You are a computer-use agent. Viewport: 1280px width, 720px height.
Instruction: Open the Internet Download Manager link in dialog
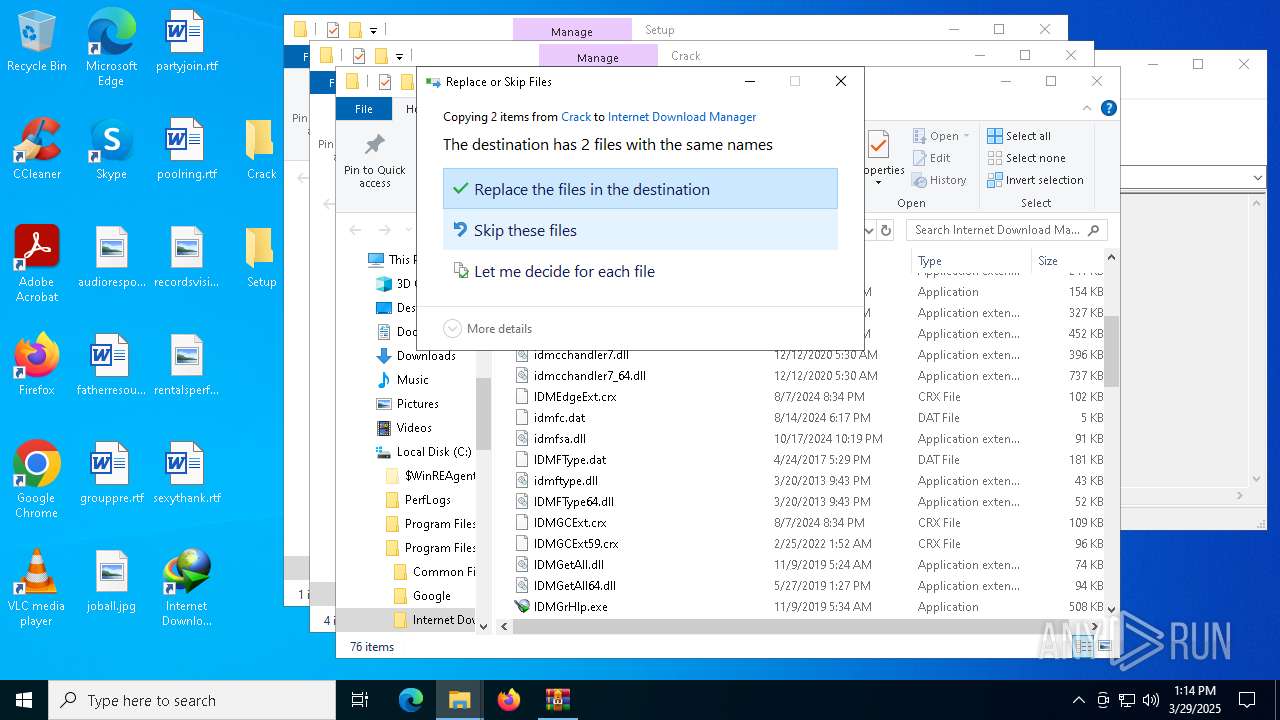pos(682,117)
